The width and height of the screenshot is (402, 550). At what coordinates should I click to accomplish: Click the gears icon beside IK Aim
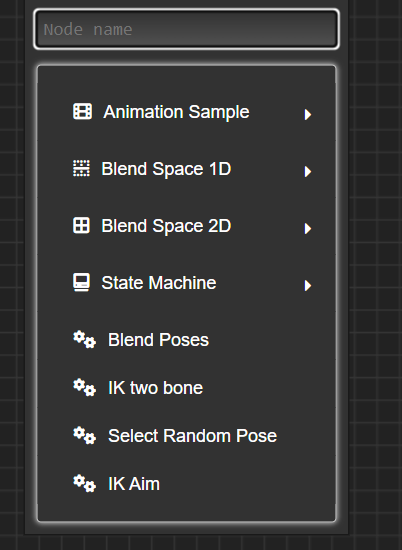coord(84,484)
